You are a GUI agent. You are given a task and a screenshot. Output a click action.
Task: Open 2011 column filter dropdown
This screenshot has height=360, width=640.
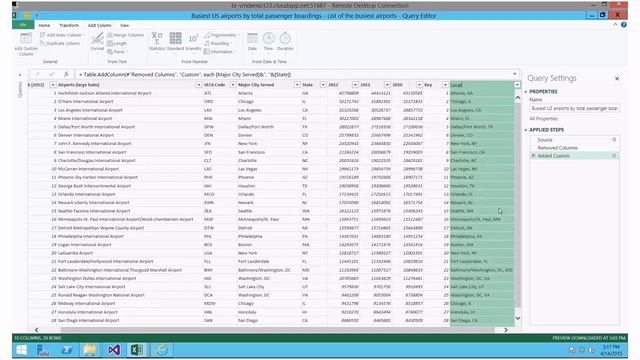tap(387, 85)
